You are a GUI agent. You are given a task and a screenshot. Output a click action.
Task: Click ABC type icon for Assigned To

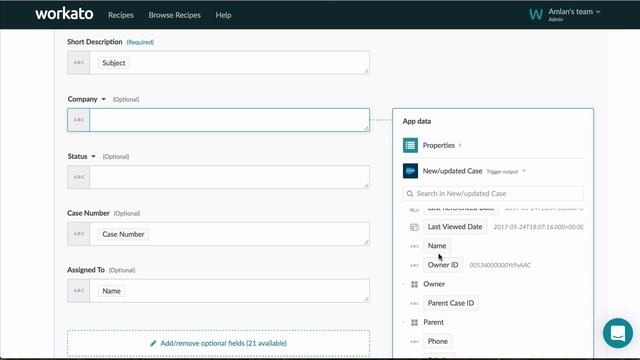pos(79,291)
